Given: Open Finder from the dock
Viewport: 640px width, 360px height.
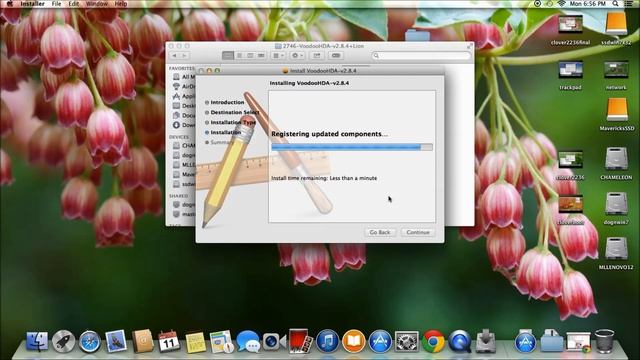Looking at the screenshot, I should pos(37,341).
